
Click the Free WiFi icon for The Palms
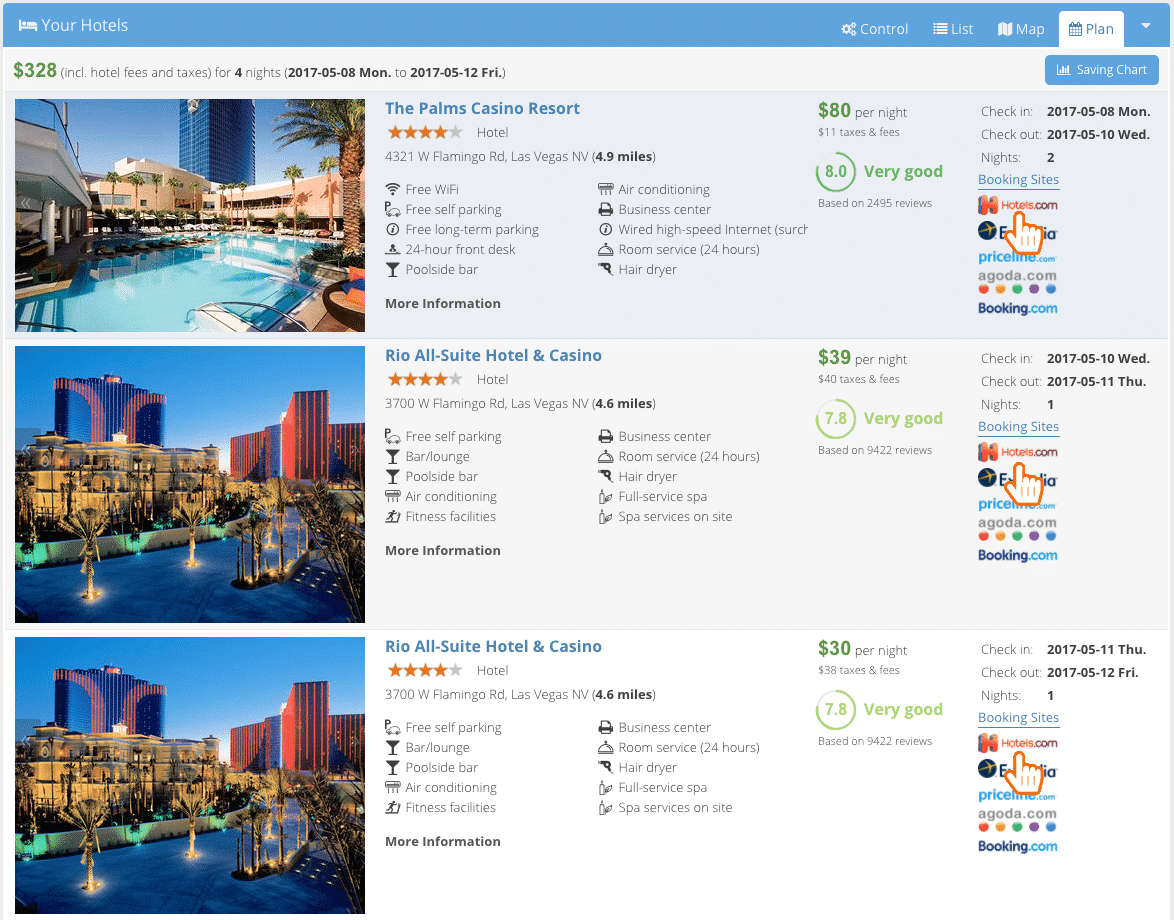(x=392, y=189)
